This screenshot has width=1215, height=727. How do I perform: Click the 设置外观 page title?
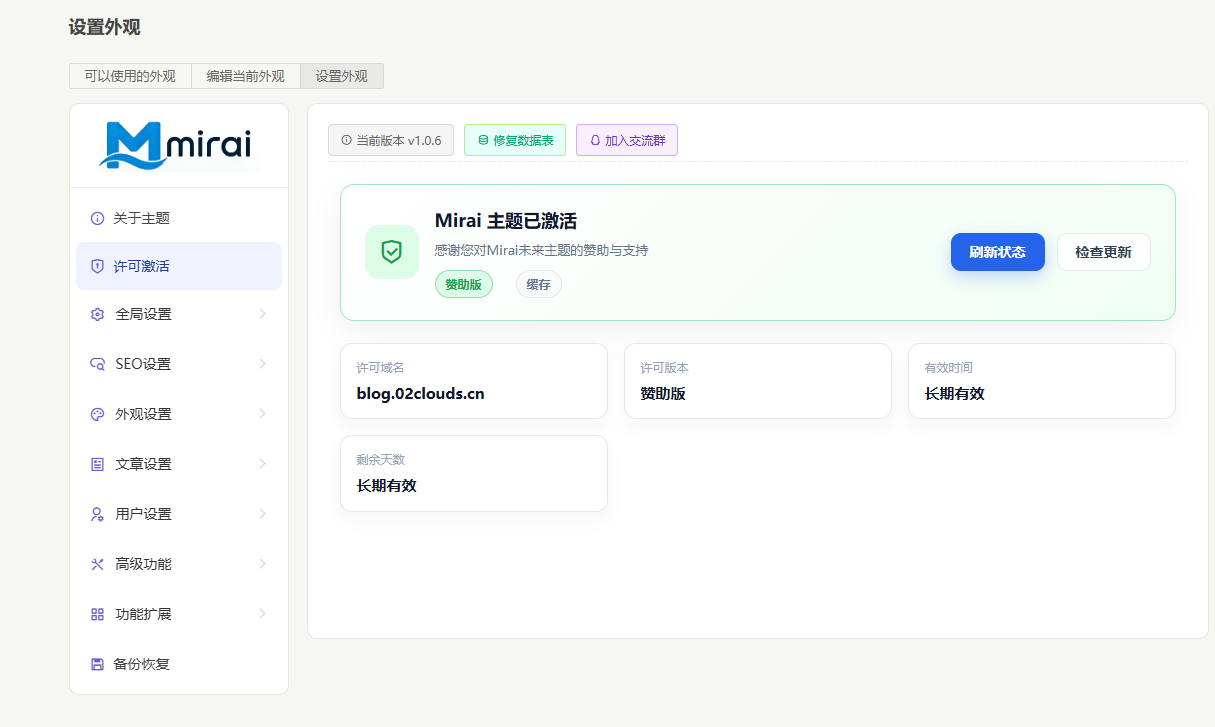[105, 27]
